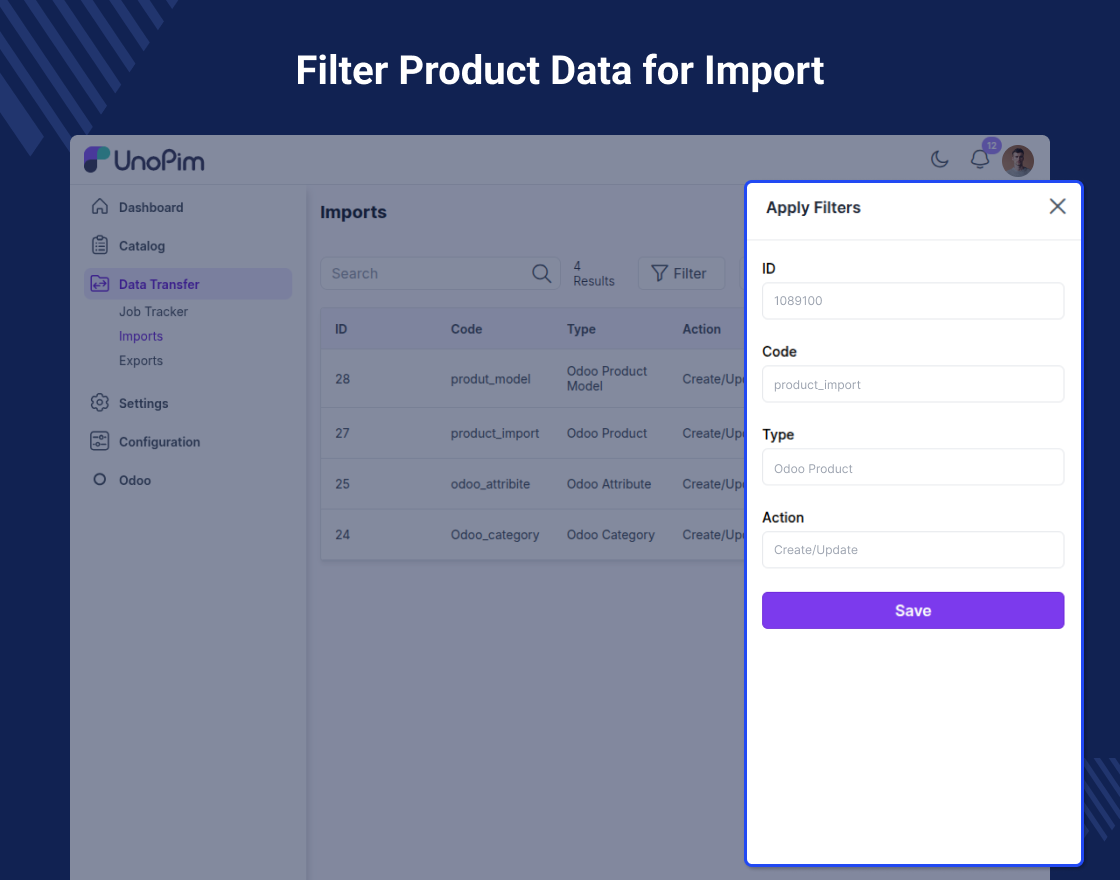The width and height of the screenshot is (1120, 880).
Task: Select Data Transfer menu item
Action: coord(188,284)
